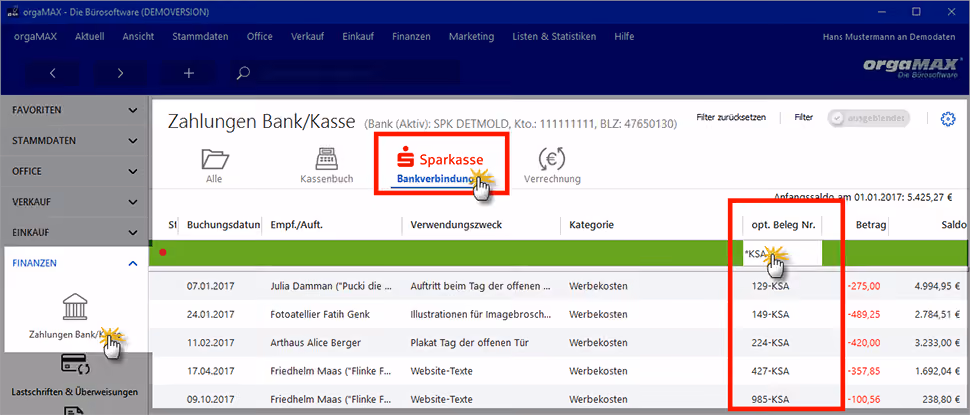970x415 pixels.
Task: Open the Einkauf menu
Action: click(358, 36)
